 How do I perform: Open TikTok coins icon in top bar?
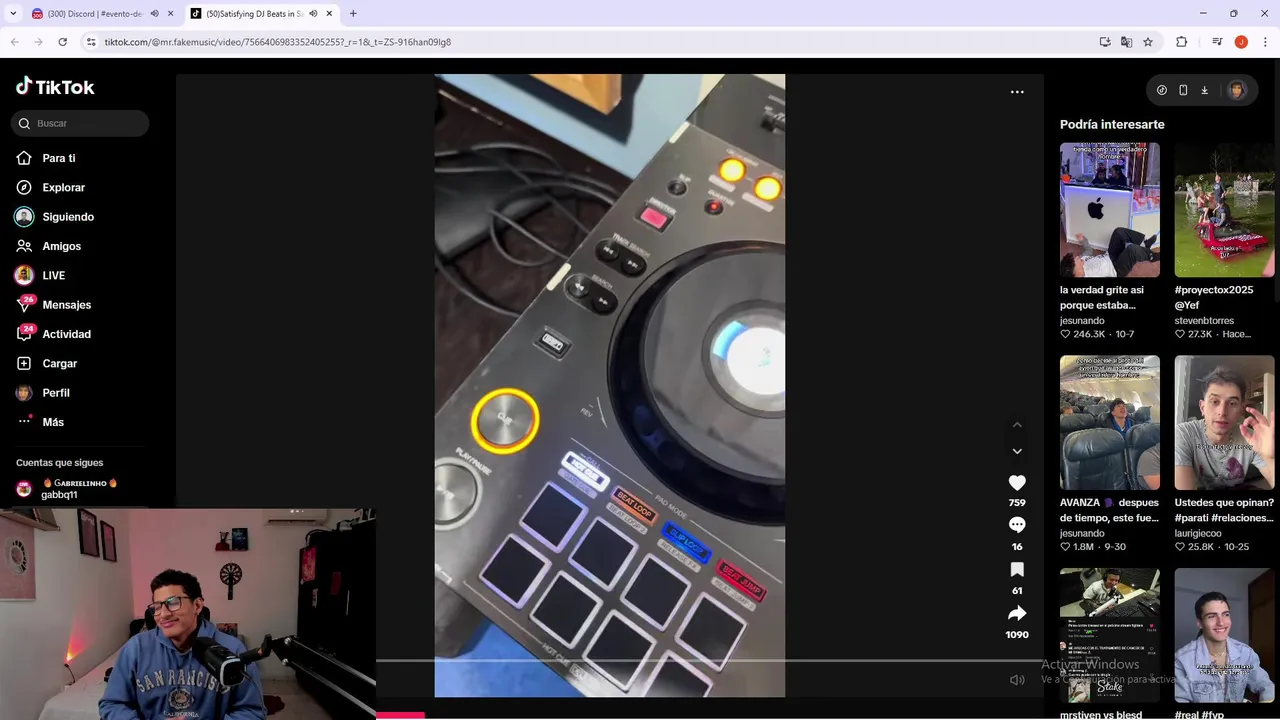coord(1161,90)
